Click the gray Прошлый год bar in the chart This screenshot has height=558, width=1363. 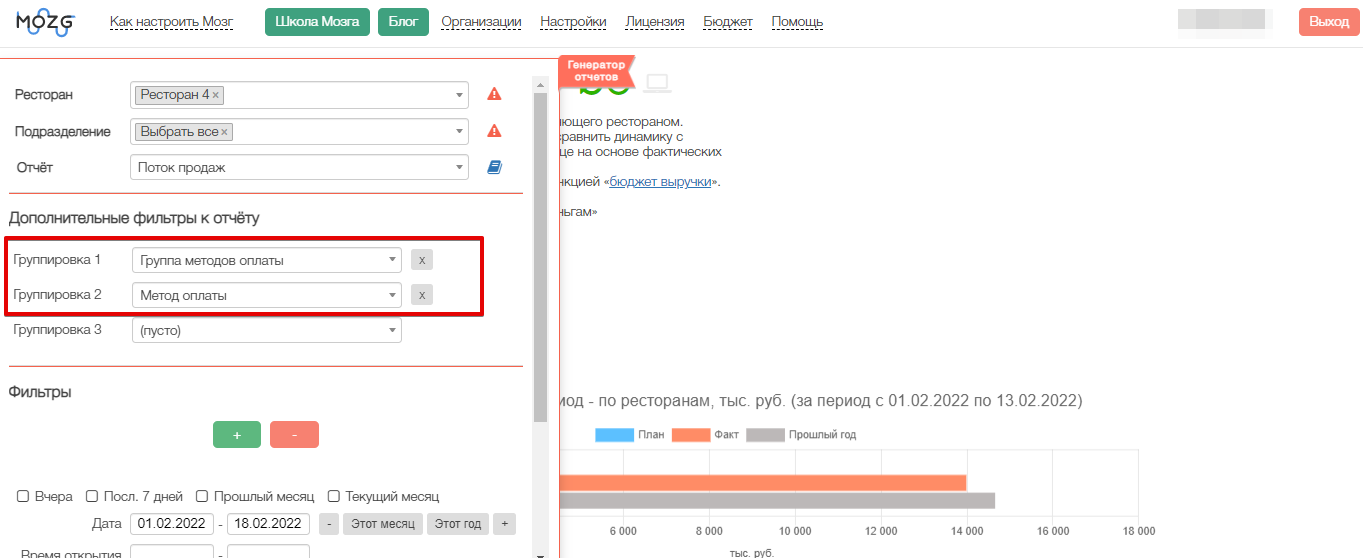(777, 500)
